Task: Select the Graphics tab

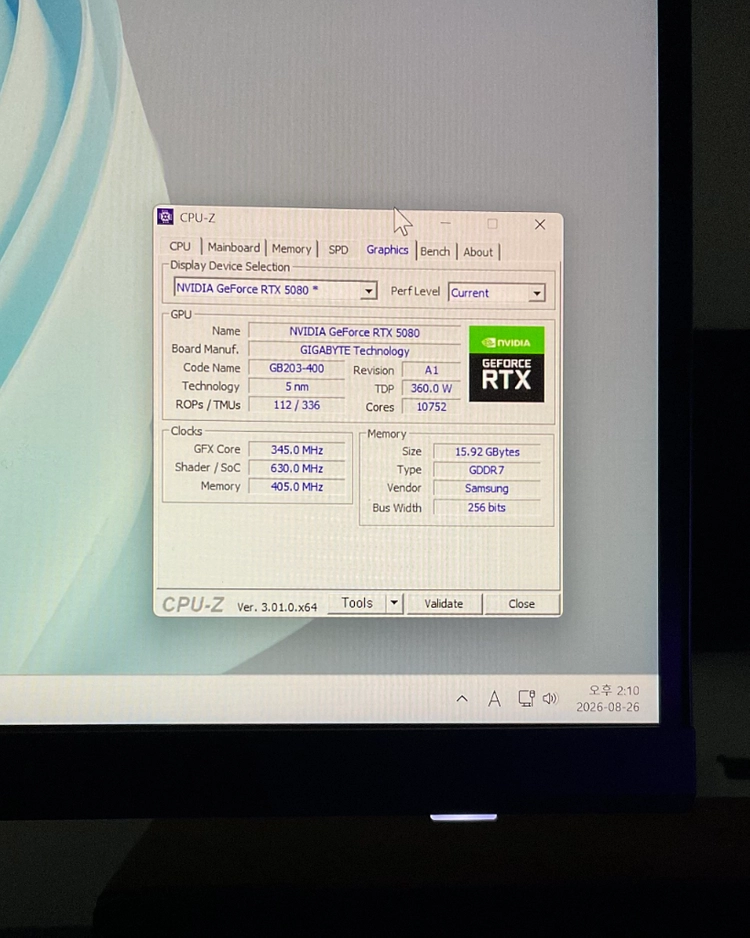Action: point(387,249)
